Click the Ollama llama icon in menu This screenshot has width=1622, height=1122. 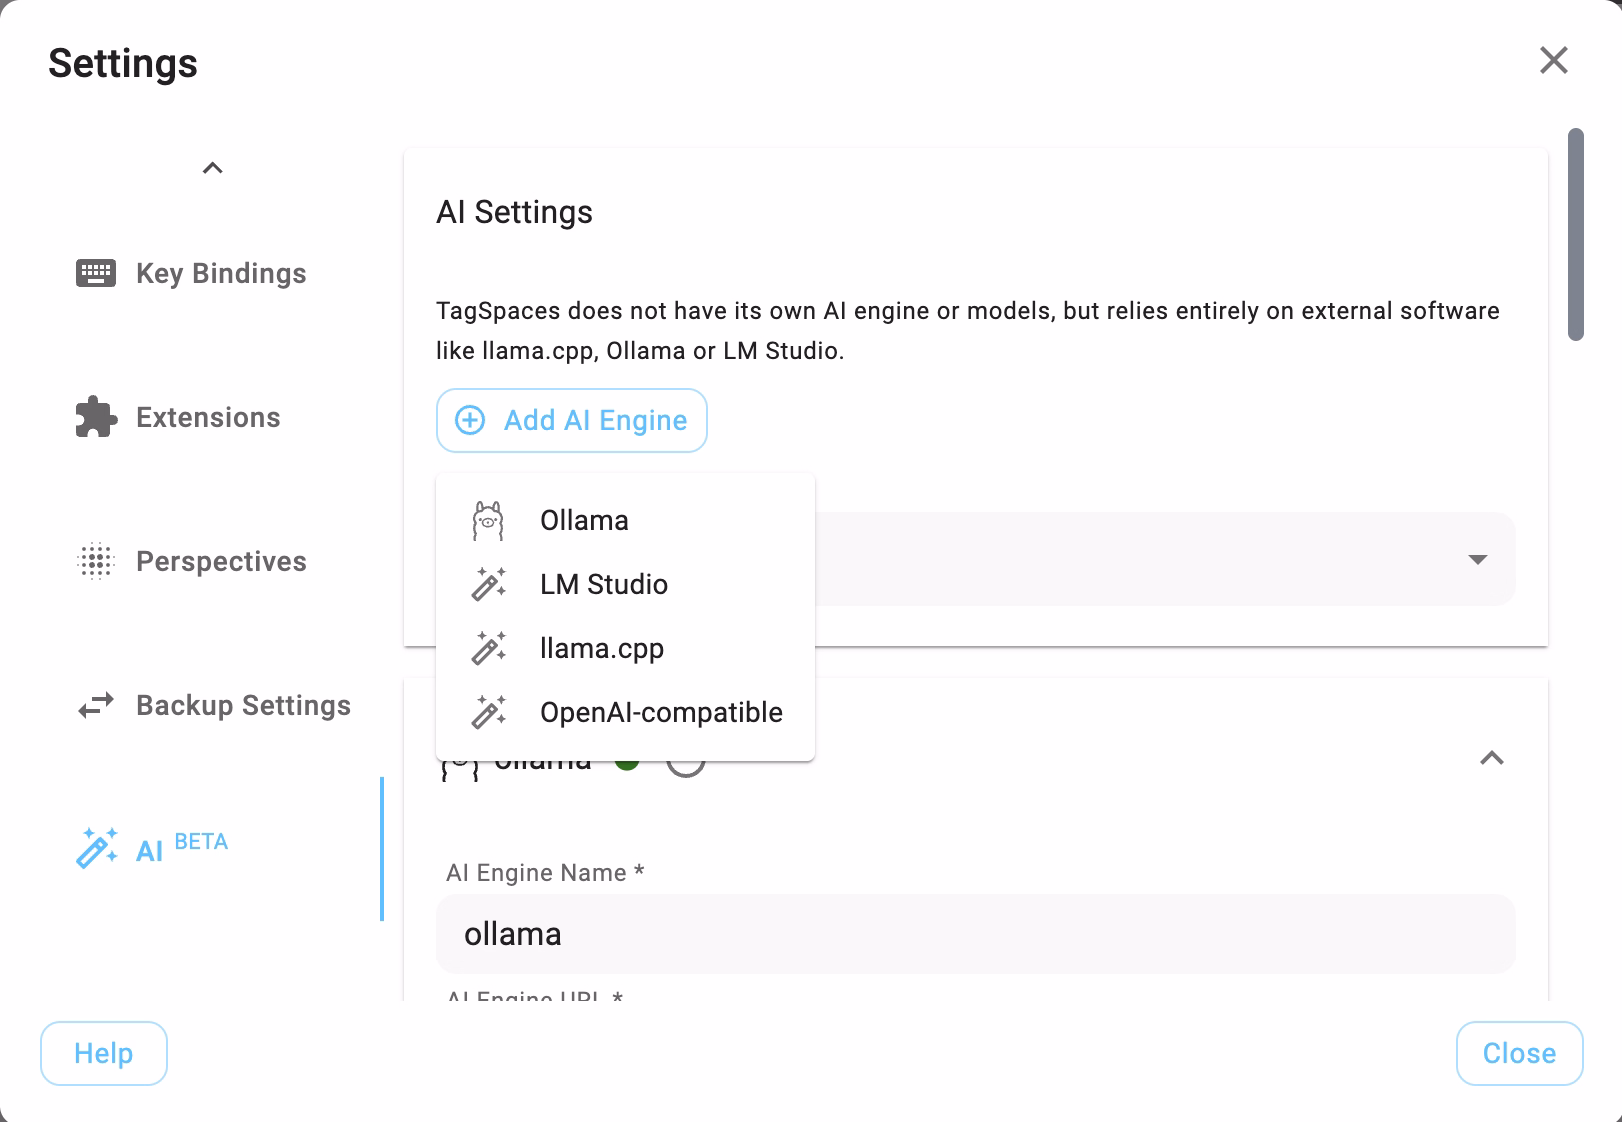(x=488, y=521)
